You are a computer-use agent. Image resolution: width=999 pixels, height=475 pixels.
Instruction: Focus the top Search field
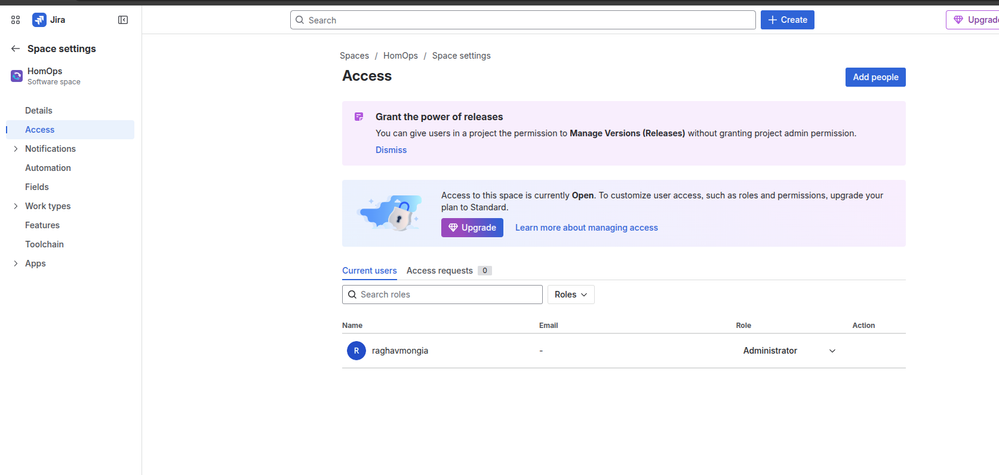click(522, 20)
